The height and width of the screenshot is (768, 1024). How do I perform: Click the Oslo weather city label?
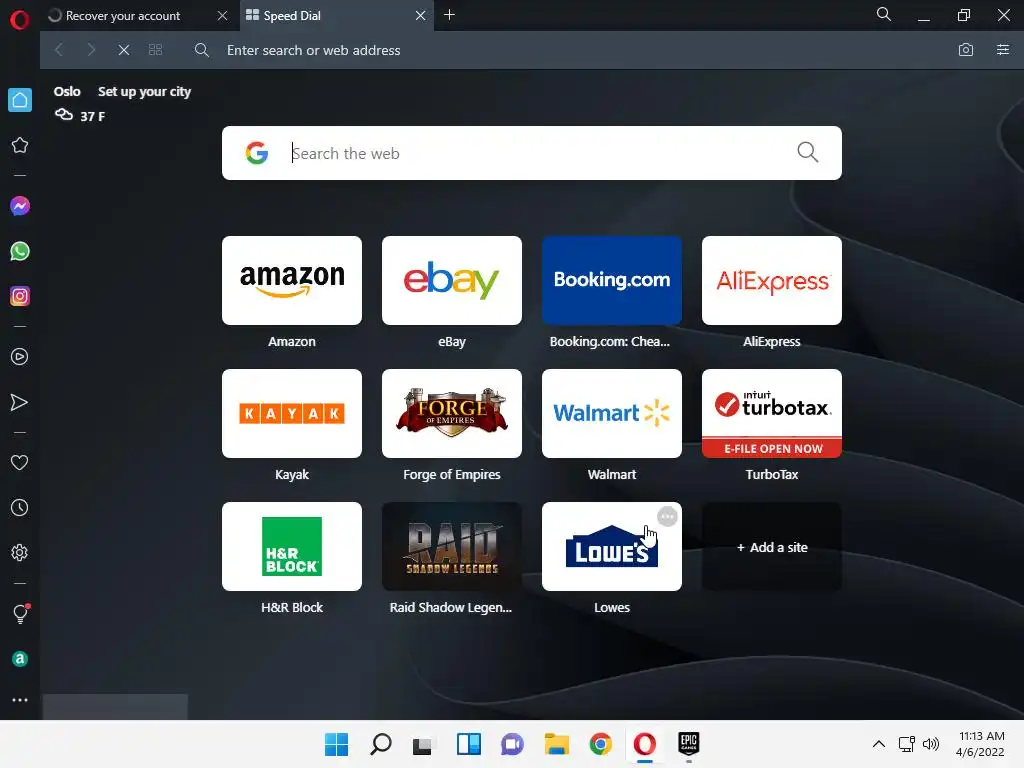[67, 91]
